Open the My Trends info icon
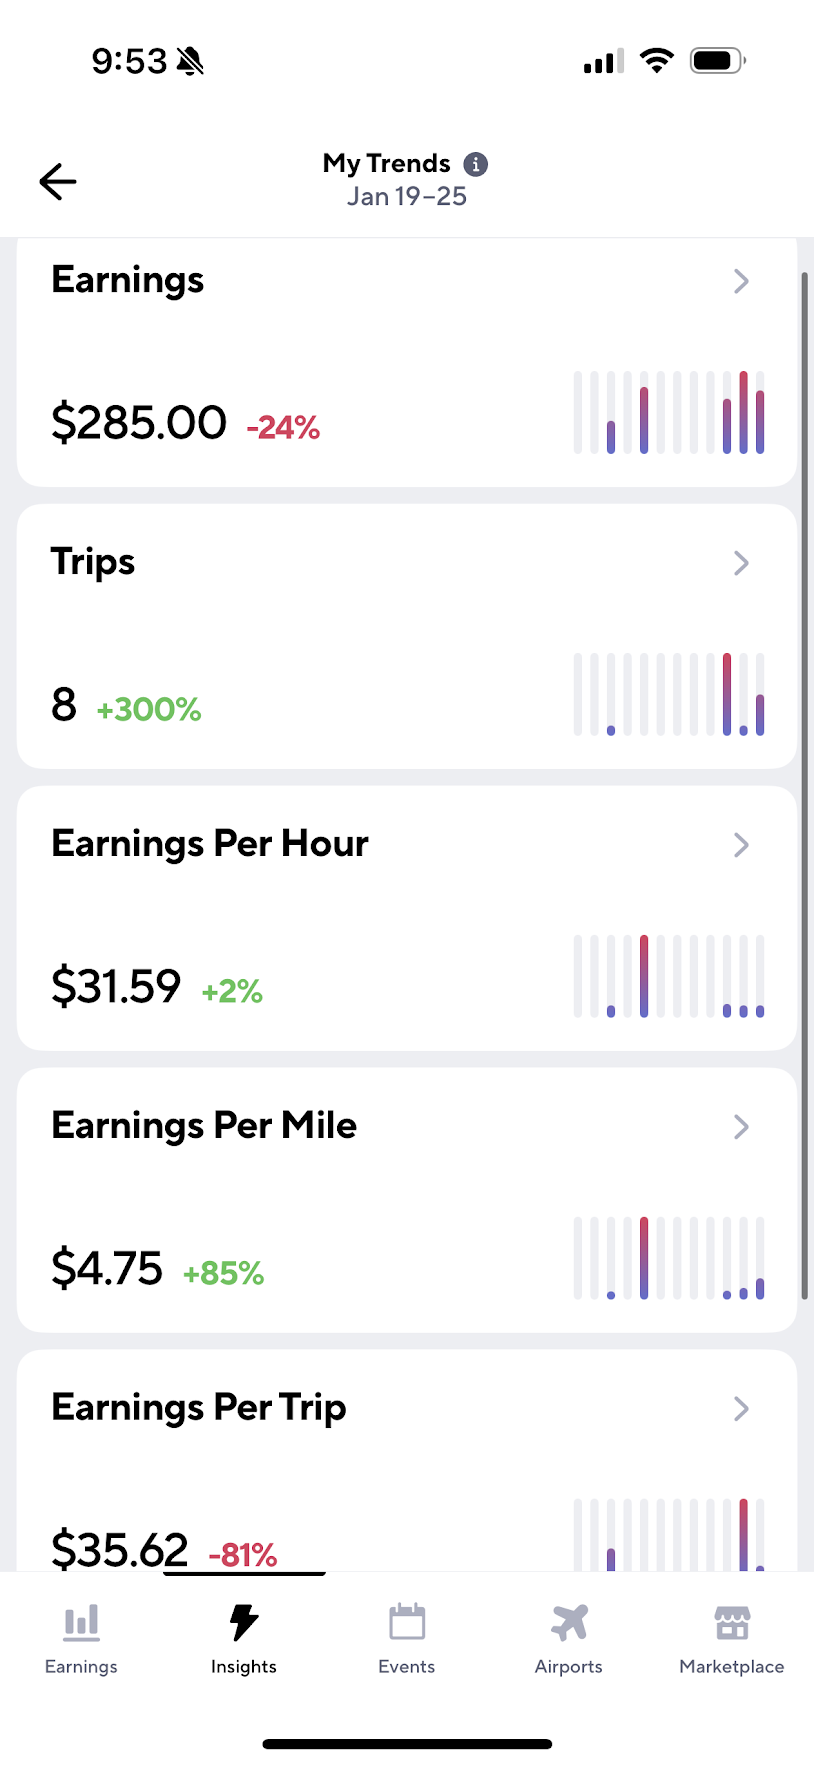814x1766 pixels. (x=476, y=164)
